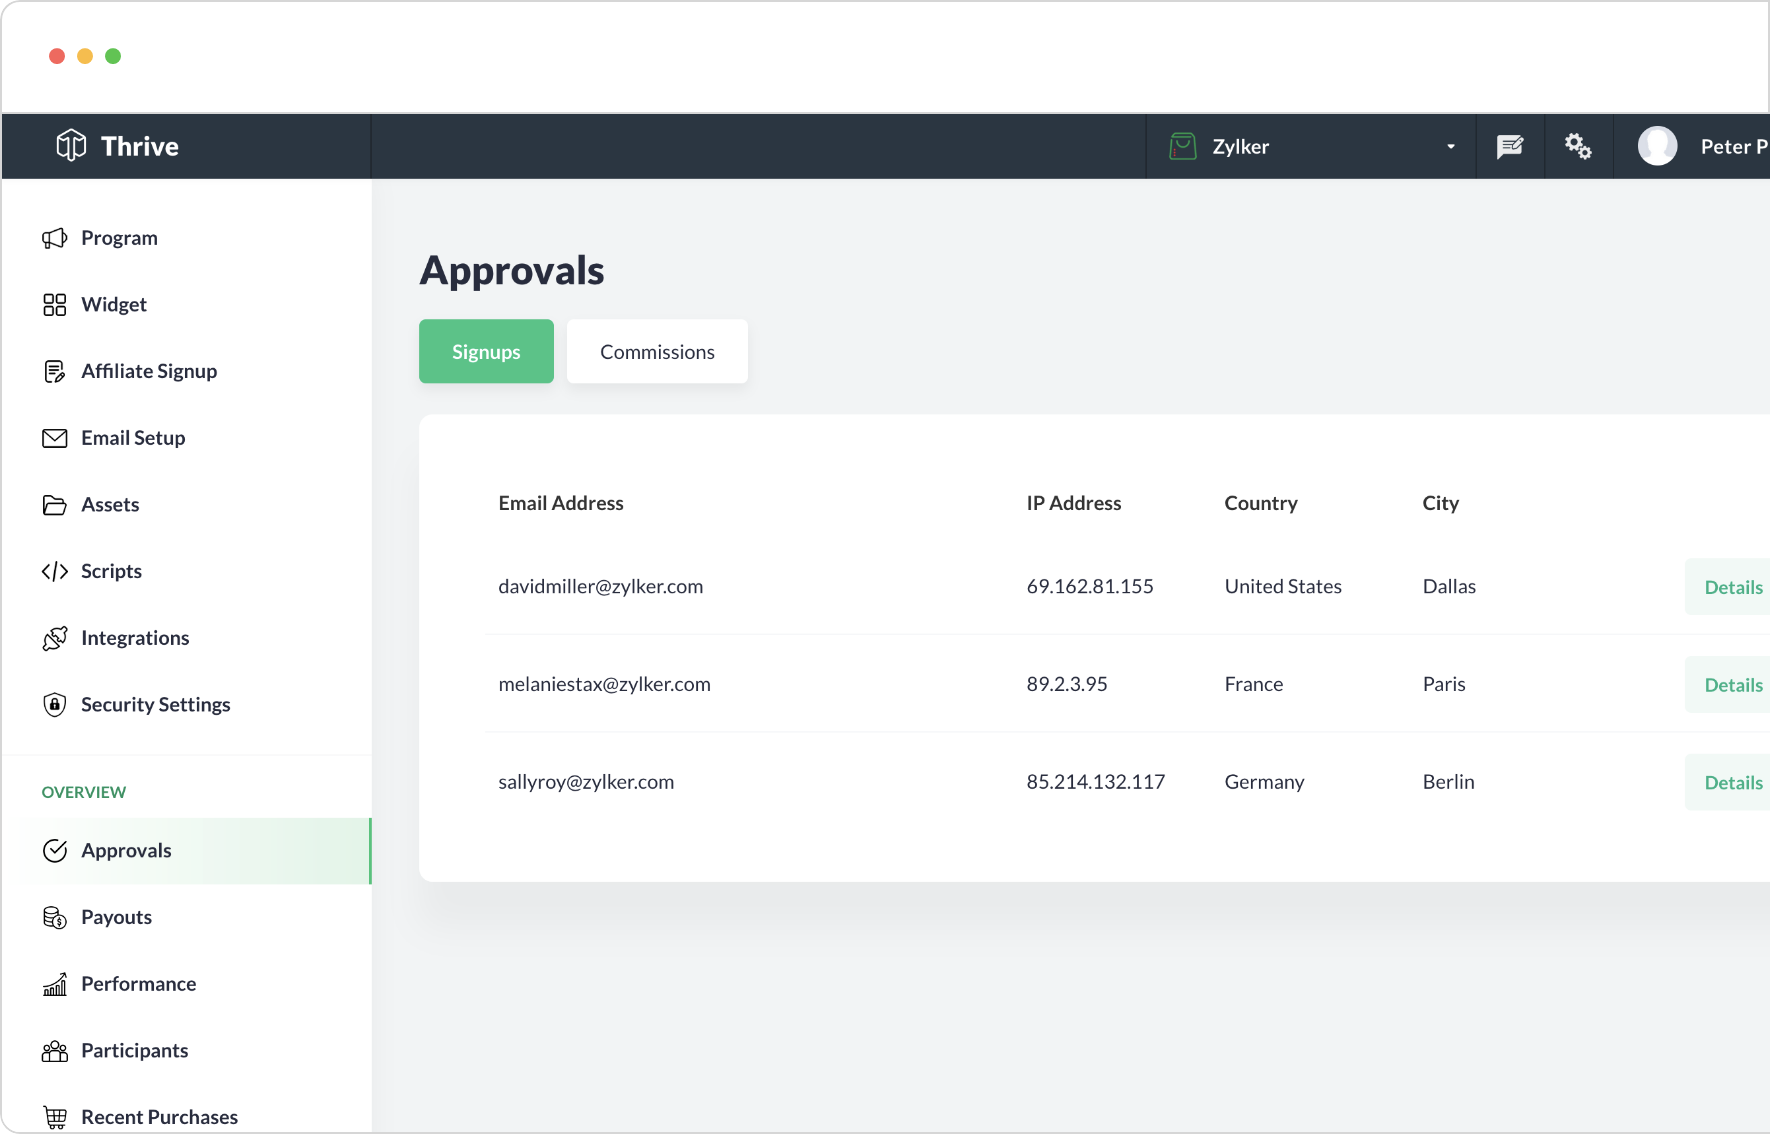Image resolution: width=1770 pixels, height=1134 pixels.
Task: Click the red close window button
Action: coord(57,56)
